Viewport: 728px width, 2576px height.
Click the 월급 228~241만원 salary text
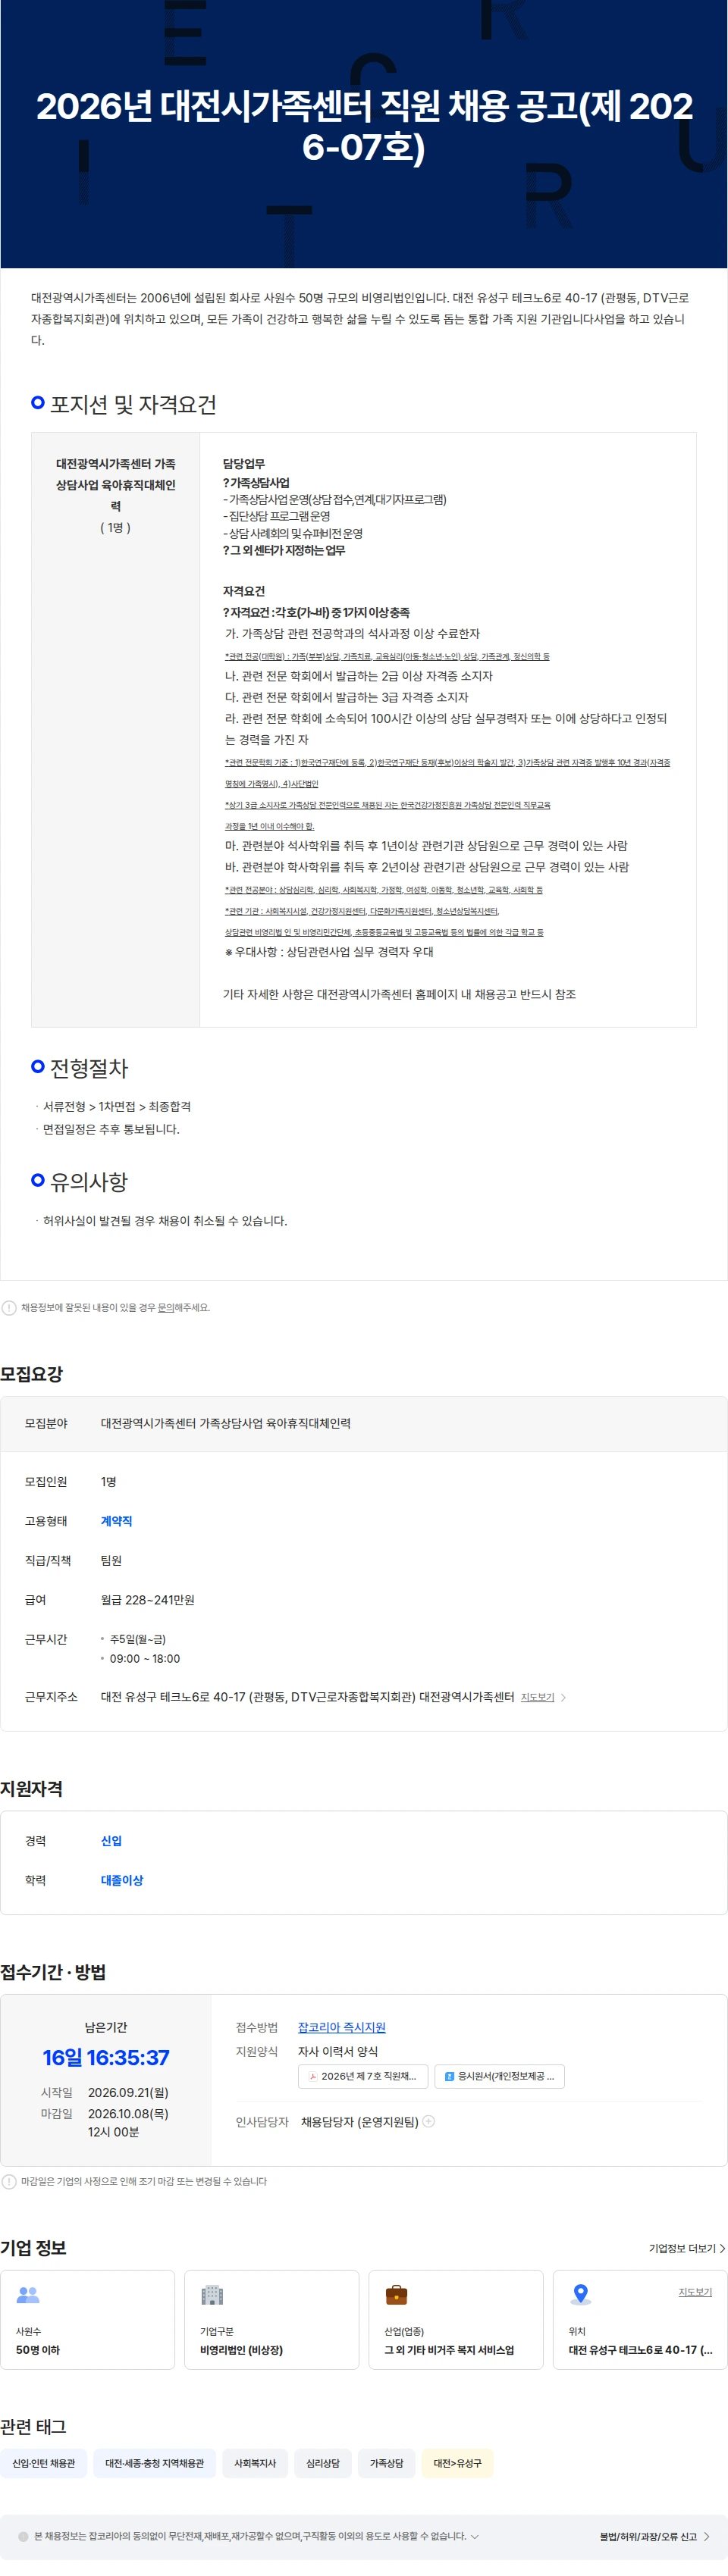148,1599
